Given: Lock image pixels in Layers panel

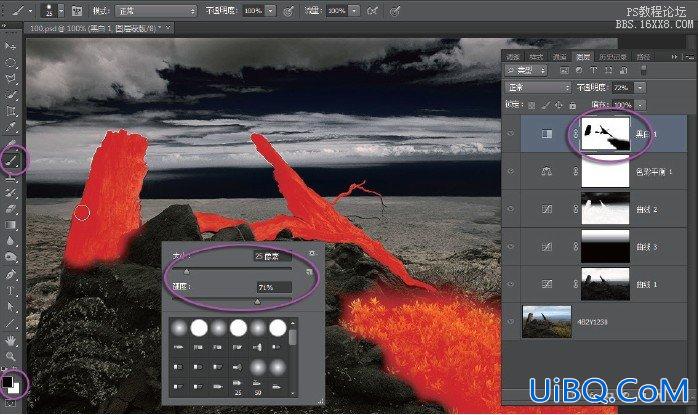Looking at the screenshot, I should pos(545,105).
